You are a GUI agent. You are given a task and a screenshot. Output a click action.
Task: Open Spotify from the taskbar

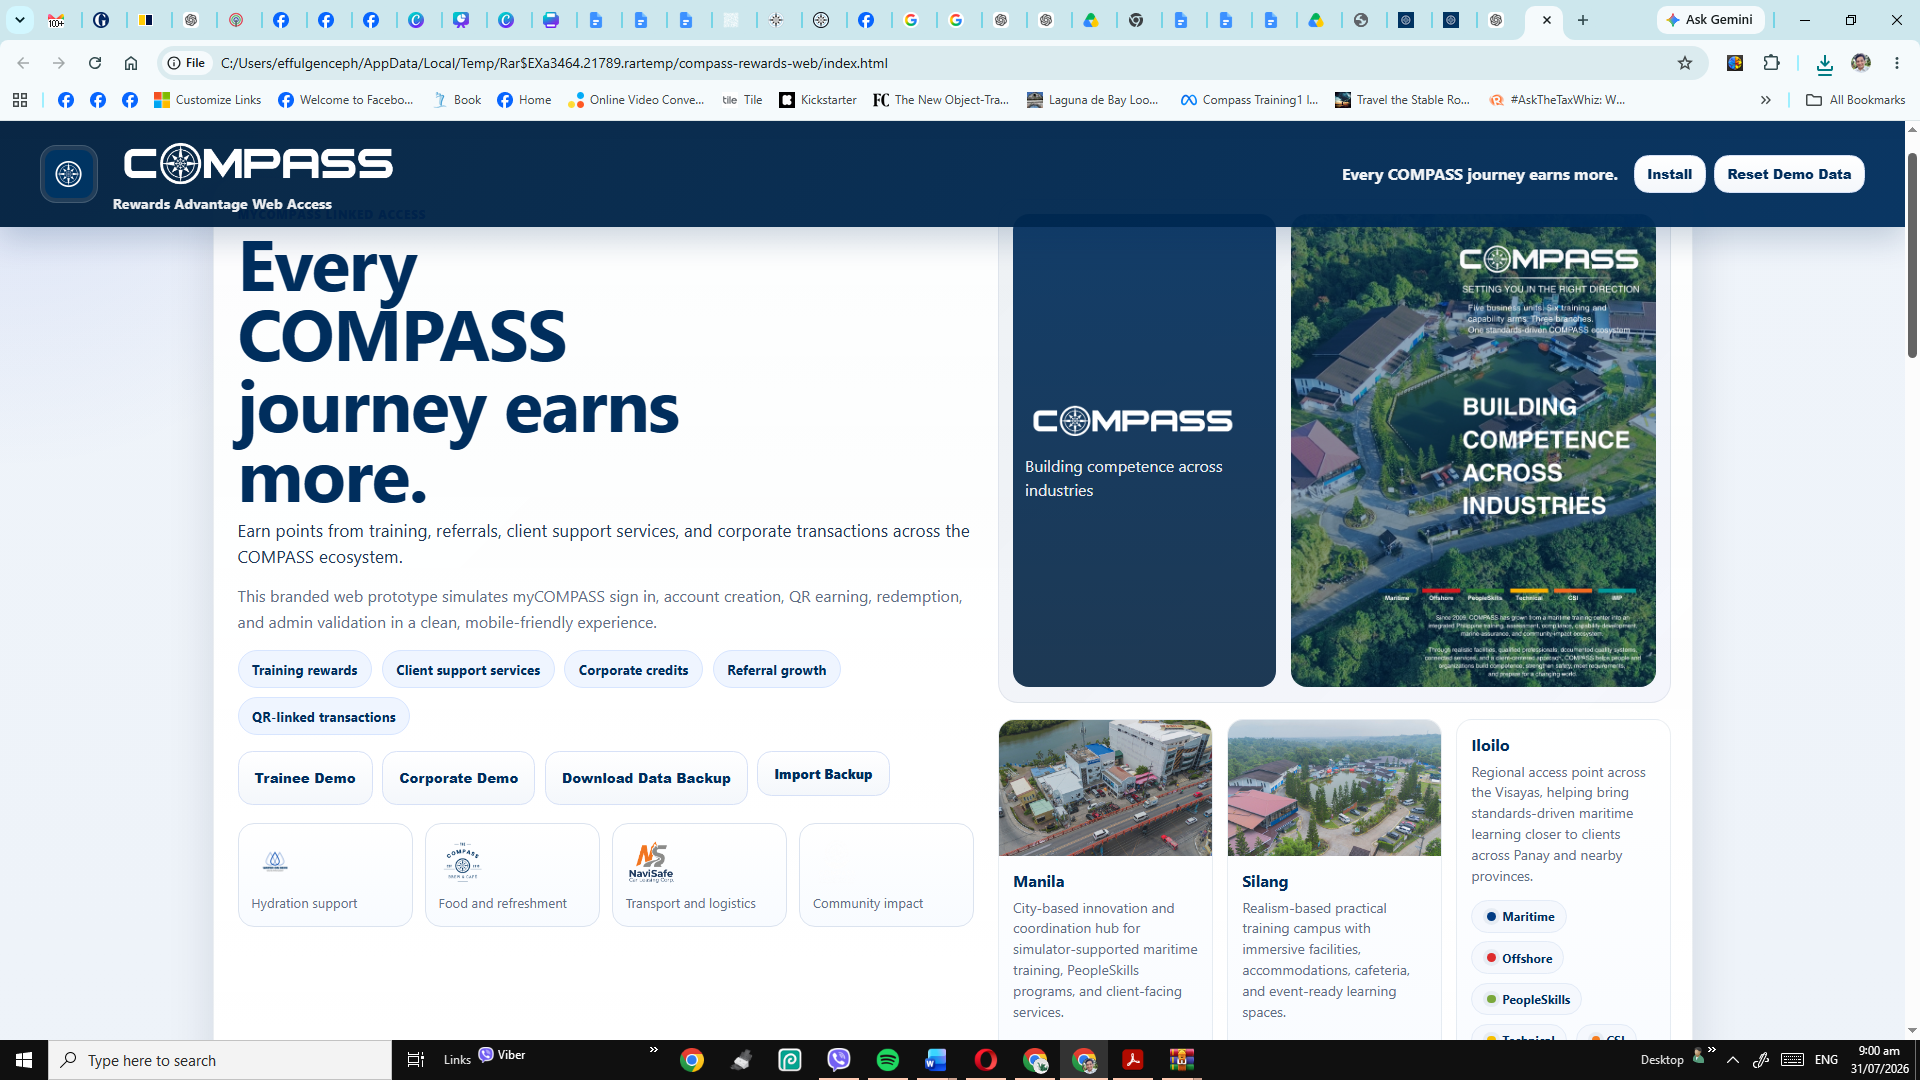[887, 1060]
